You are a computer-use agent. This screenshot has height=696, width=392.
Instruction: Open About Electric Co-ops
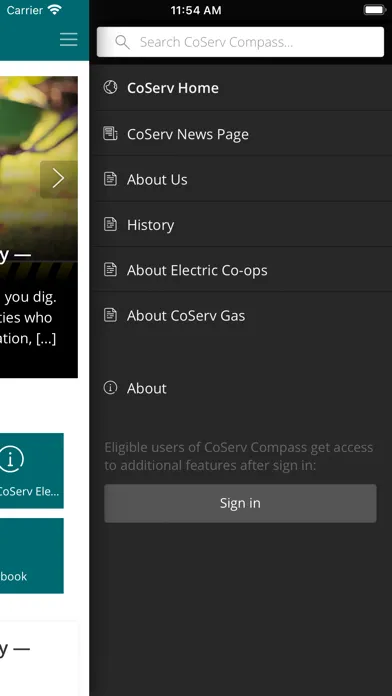[241, 270]
